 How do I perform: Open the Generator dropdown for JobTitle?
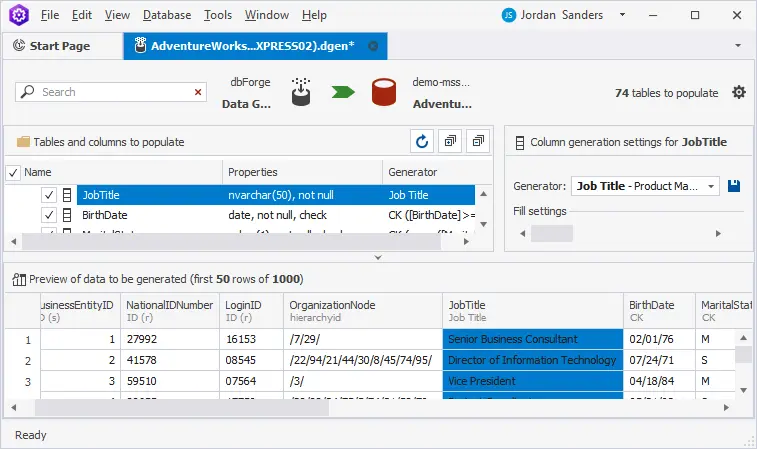pos(711,186)
